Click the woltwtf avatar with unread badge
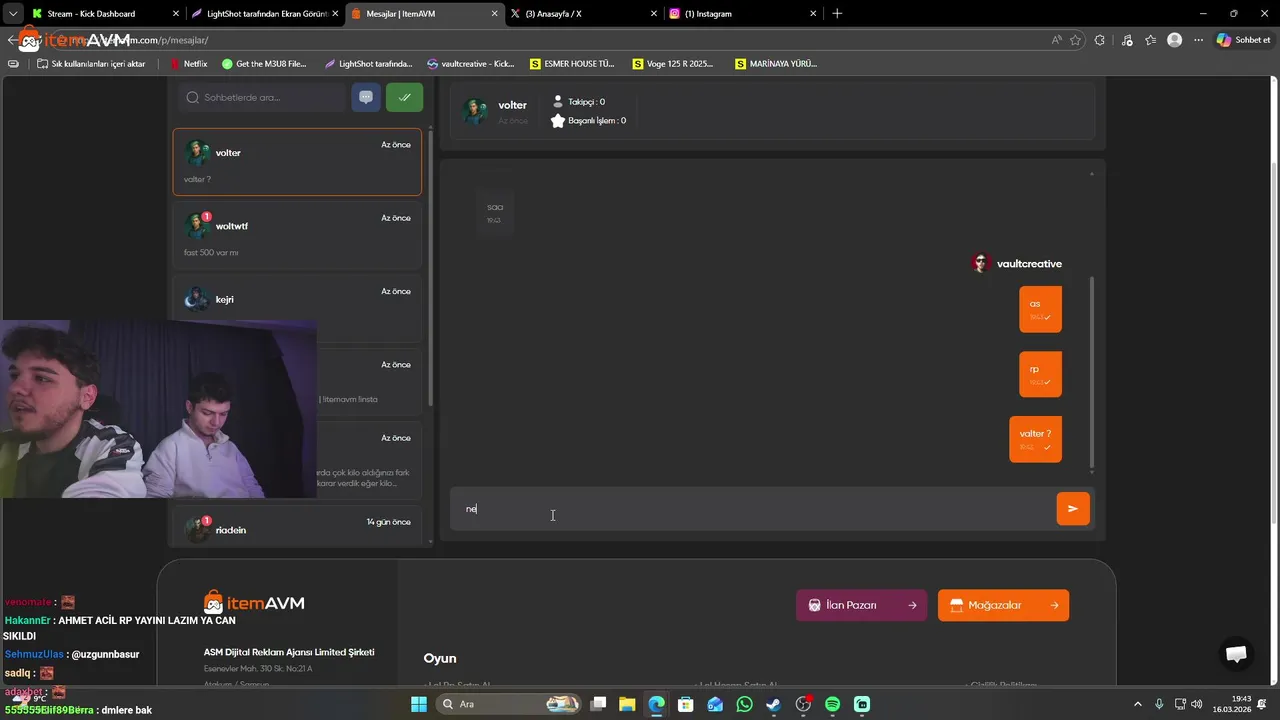 click(197, 226)
